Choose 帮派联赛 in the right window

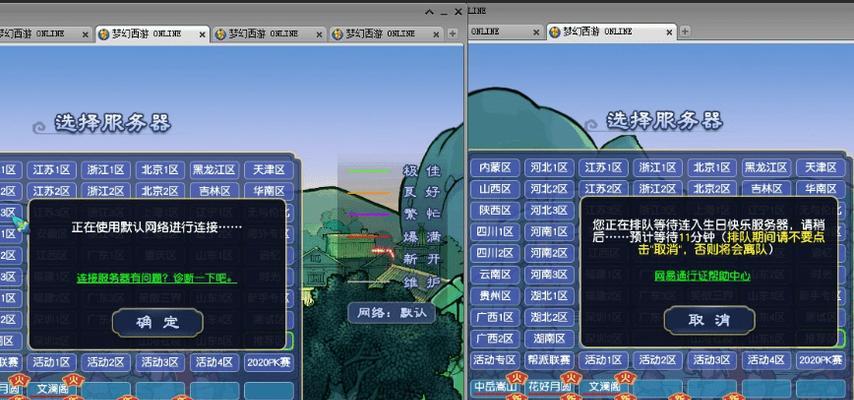[549, 360]
